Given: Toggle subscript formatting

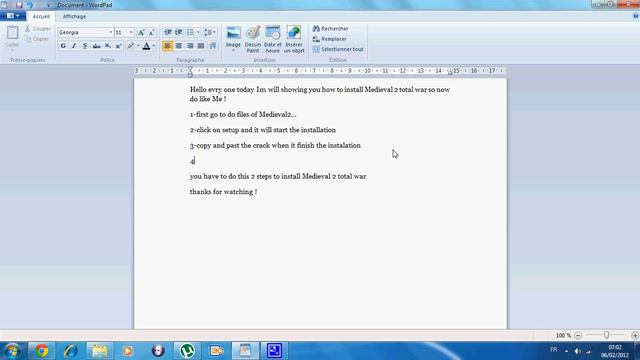Looking at the screenshot, I should (x=107, y=46).
